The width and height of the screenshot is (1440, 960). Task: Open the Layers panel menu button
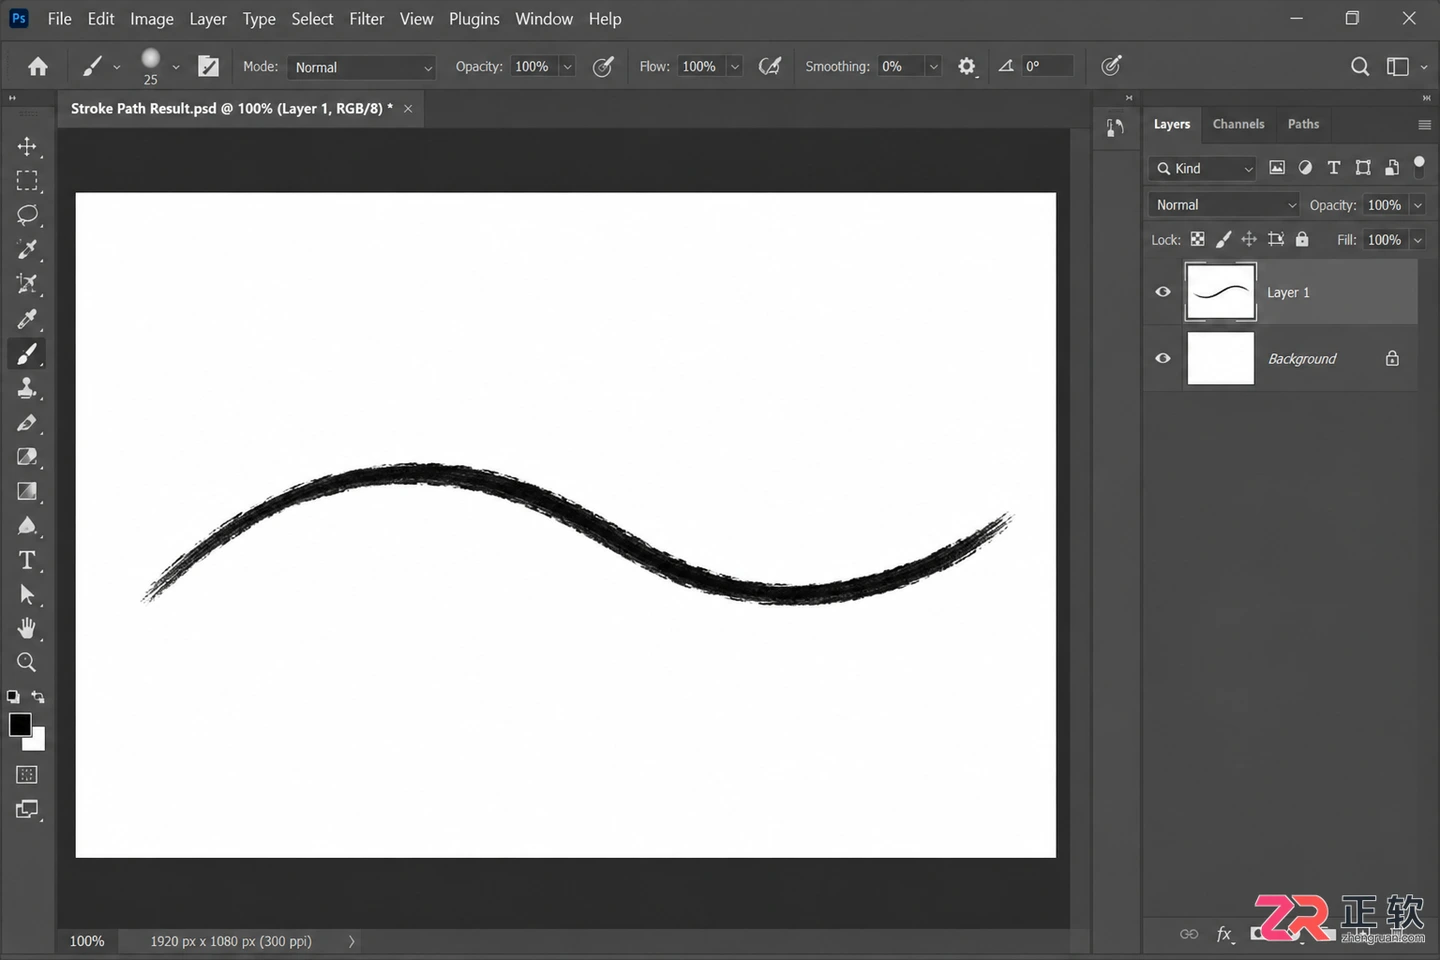coord(1425,124)
